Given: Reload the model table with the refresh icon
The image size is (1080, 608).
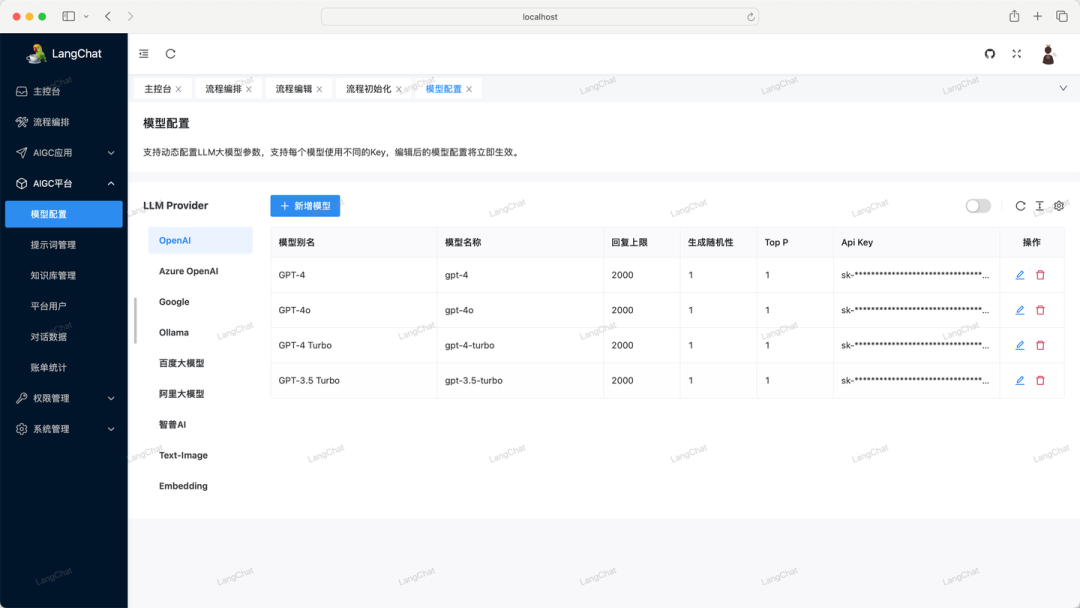Looking at the screenshot, I should [x=1020, y=206].
